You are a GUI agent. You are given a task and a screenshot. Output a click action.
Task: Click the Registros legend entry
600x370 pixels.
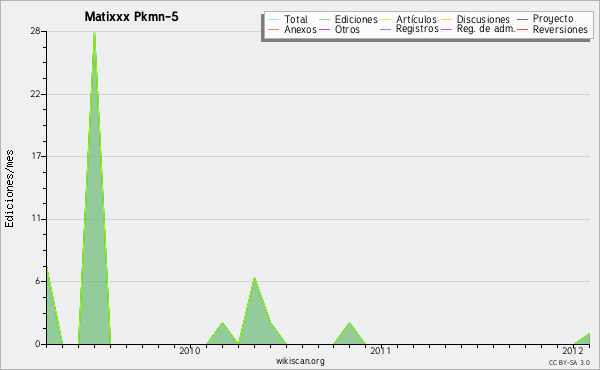(x=417, y=29)
